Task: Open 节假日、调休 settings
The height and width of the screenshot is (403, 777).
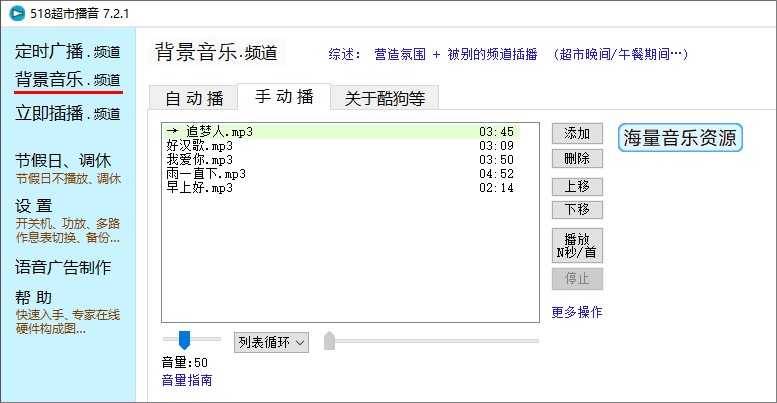Action: (63, 161)
